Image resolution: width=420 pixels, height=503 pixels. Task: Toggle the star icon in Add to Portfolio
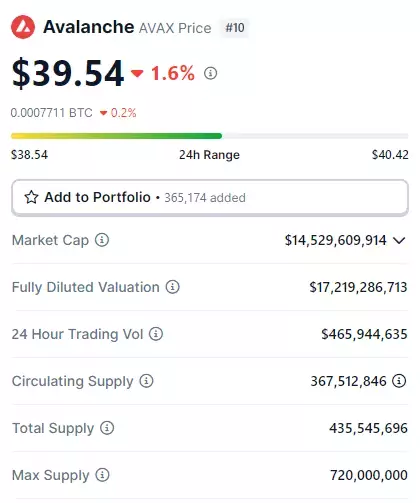point(31,197)
